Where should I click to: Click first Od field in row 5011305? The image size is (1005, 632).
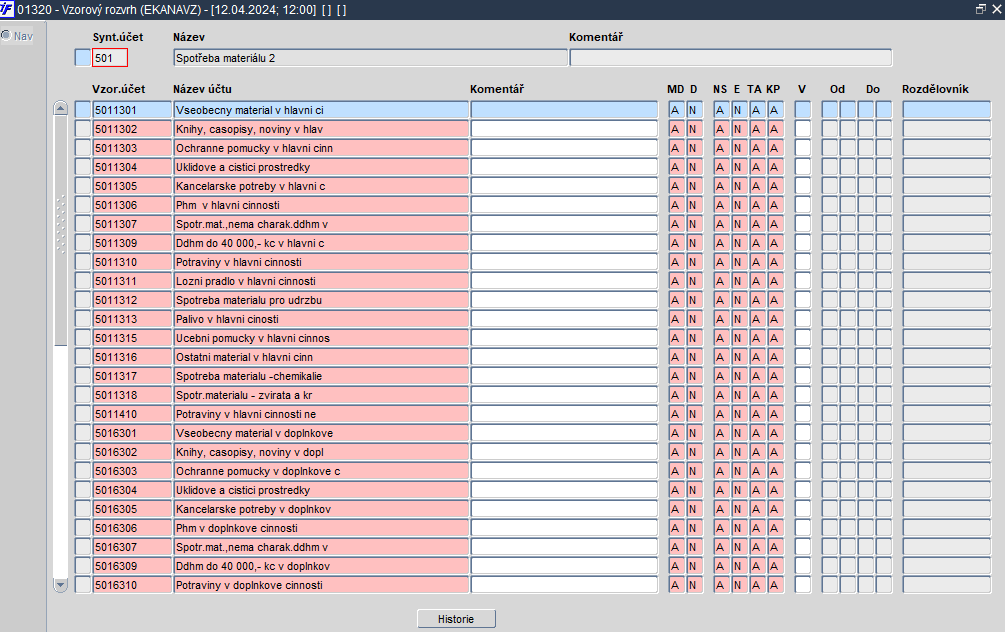point(829,186)
